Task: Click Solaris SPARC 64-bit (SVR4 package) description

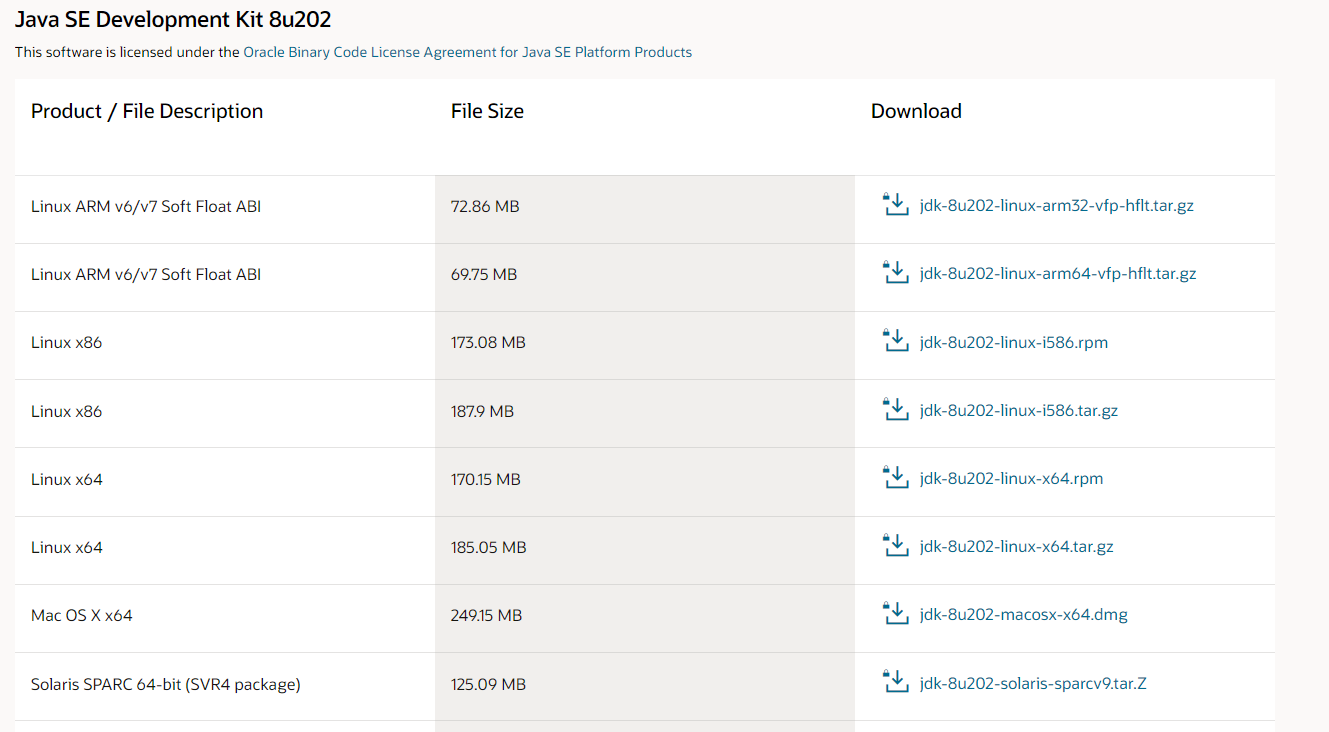Action: 166,684
